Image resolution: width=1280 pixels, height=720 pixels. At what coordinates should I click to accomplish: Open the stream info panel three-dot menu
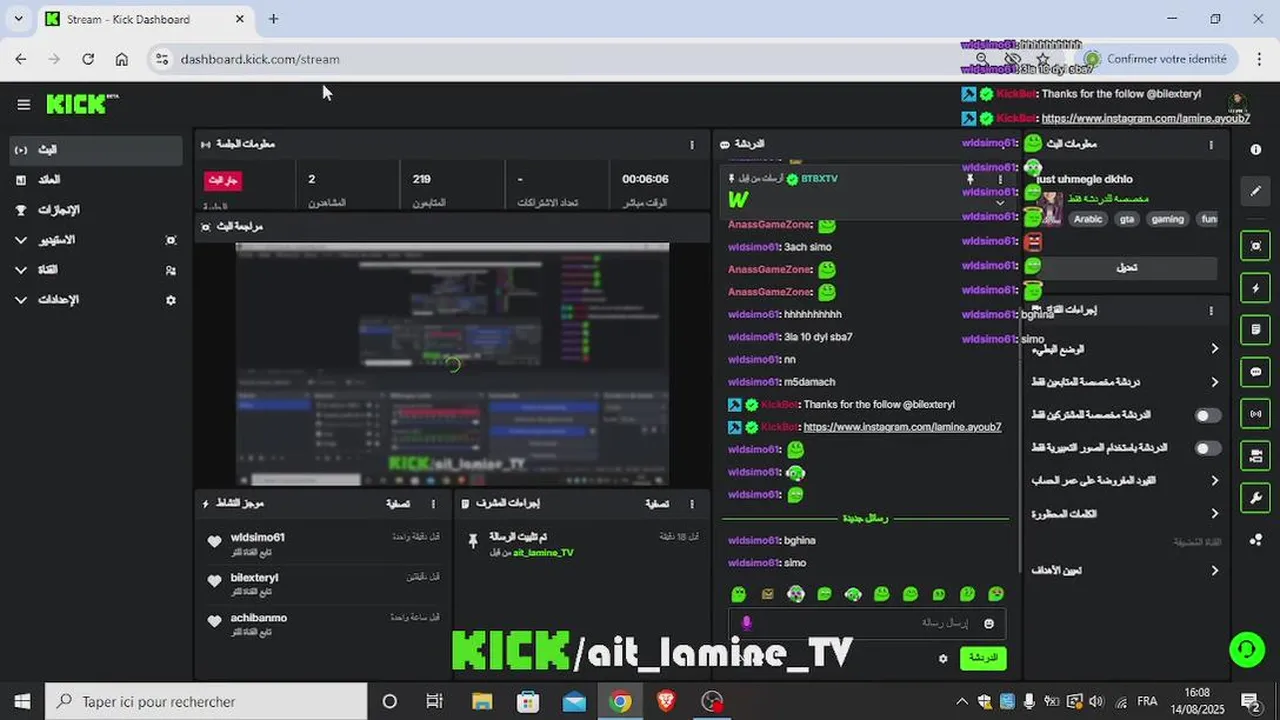(x=1211, y=145)
